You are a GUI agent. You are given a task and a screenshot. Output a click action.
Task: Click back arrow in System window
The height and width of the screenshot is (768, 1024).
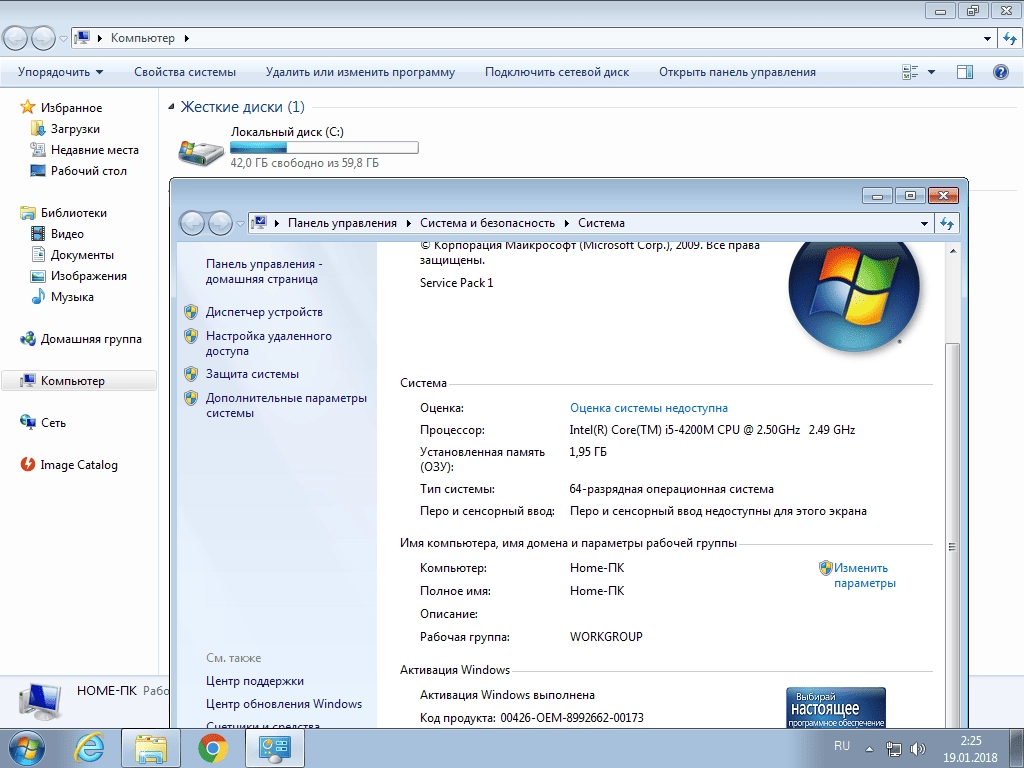coord(192,223)
